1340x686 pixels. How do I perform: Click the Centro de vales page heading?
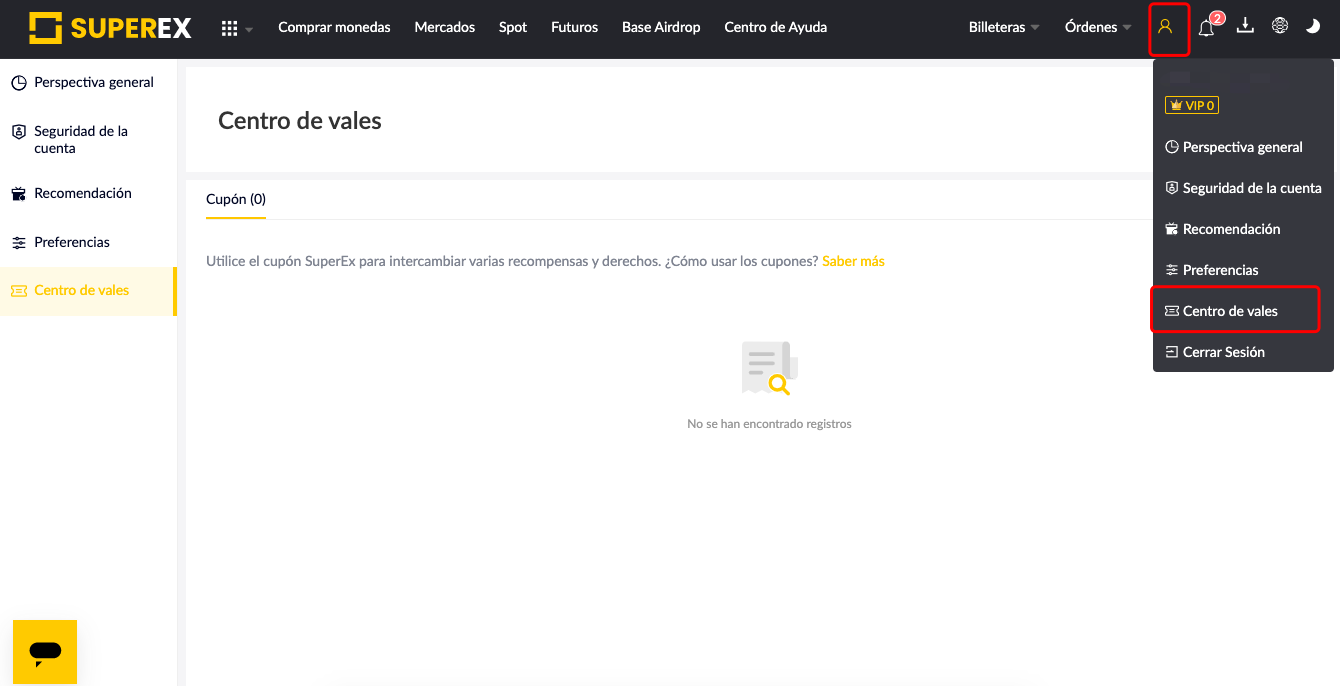(300, 121)
